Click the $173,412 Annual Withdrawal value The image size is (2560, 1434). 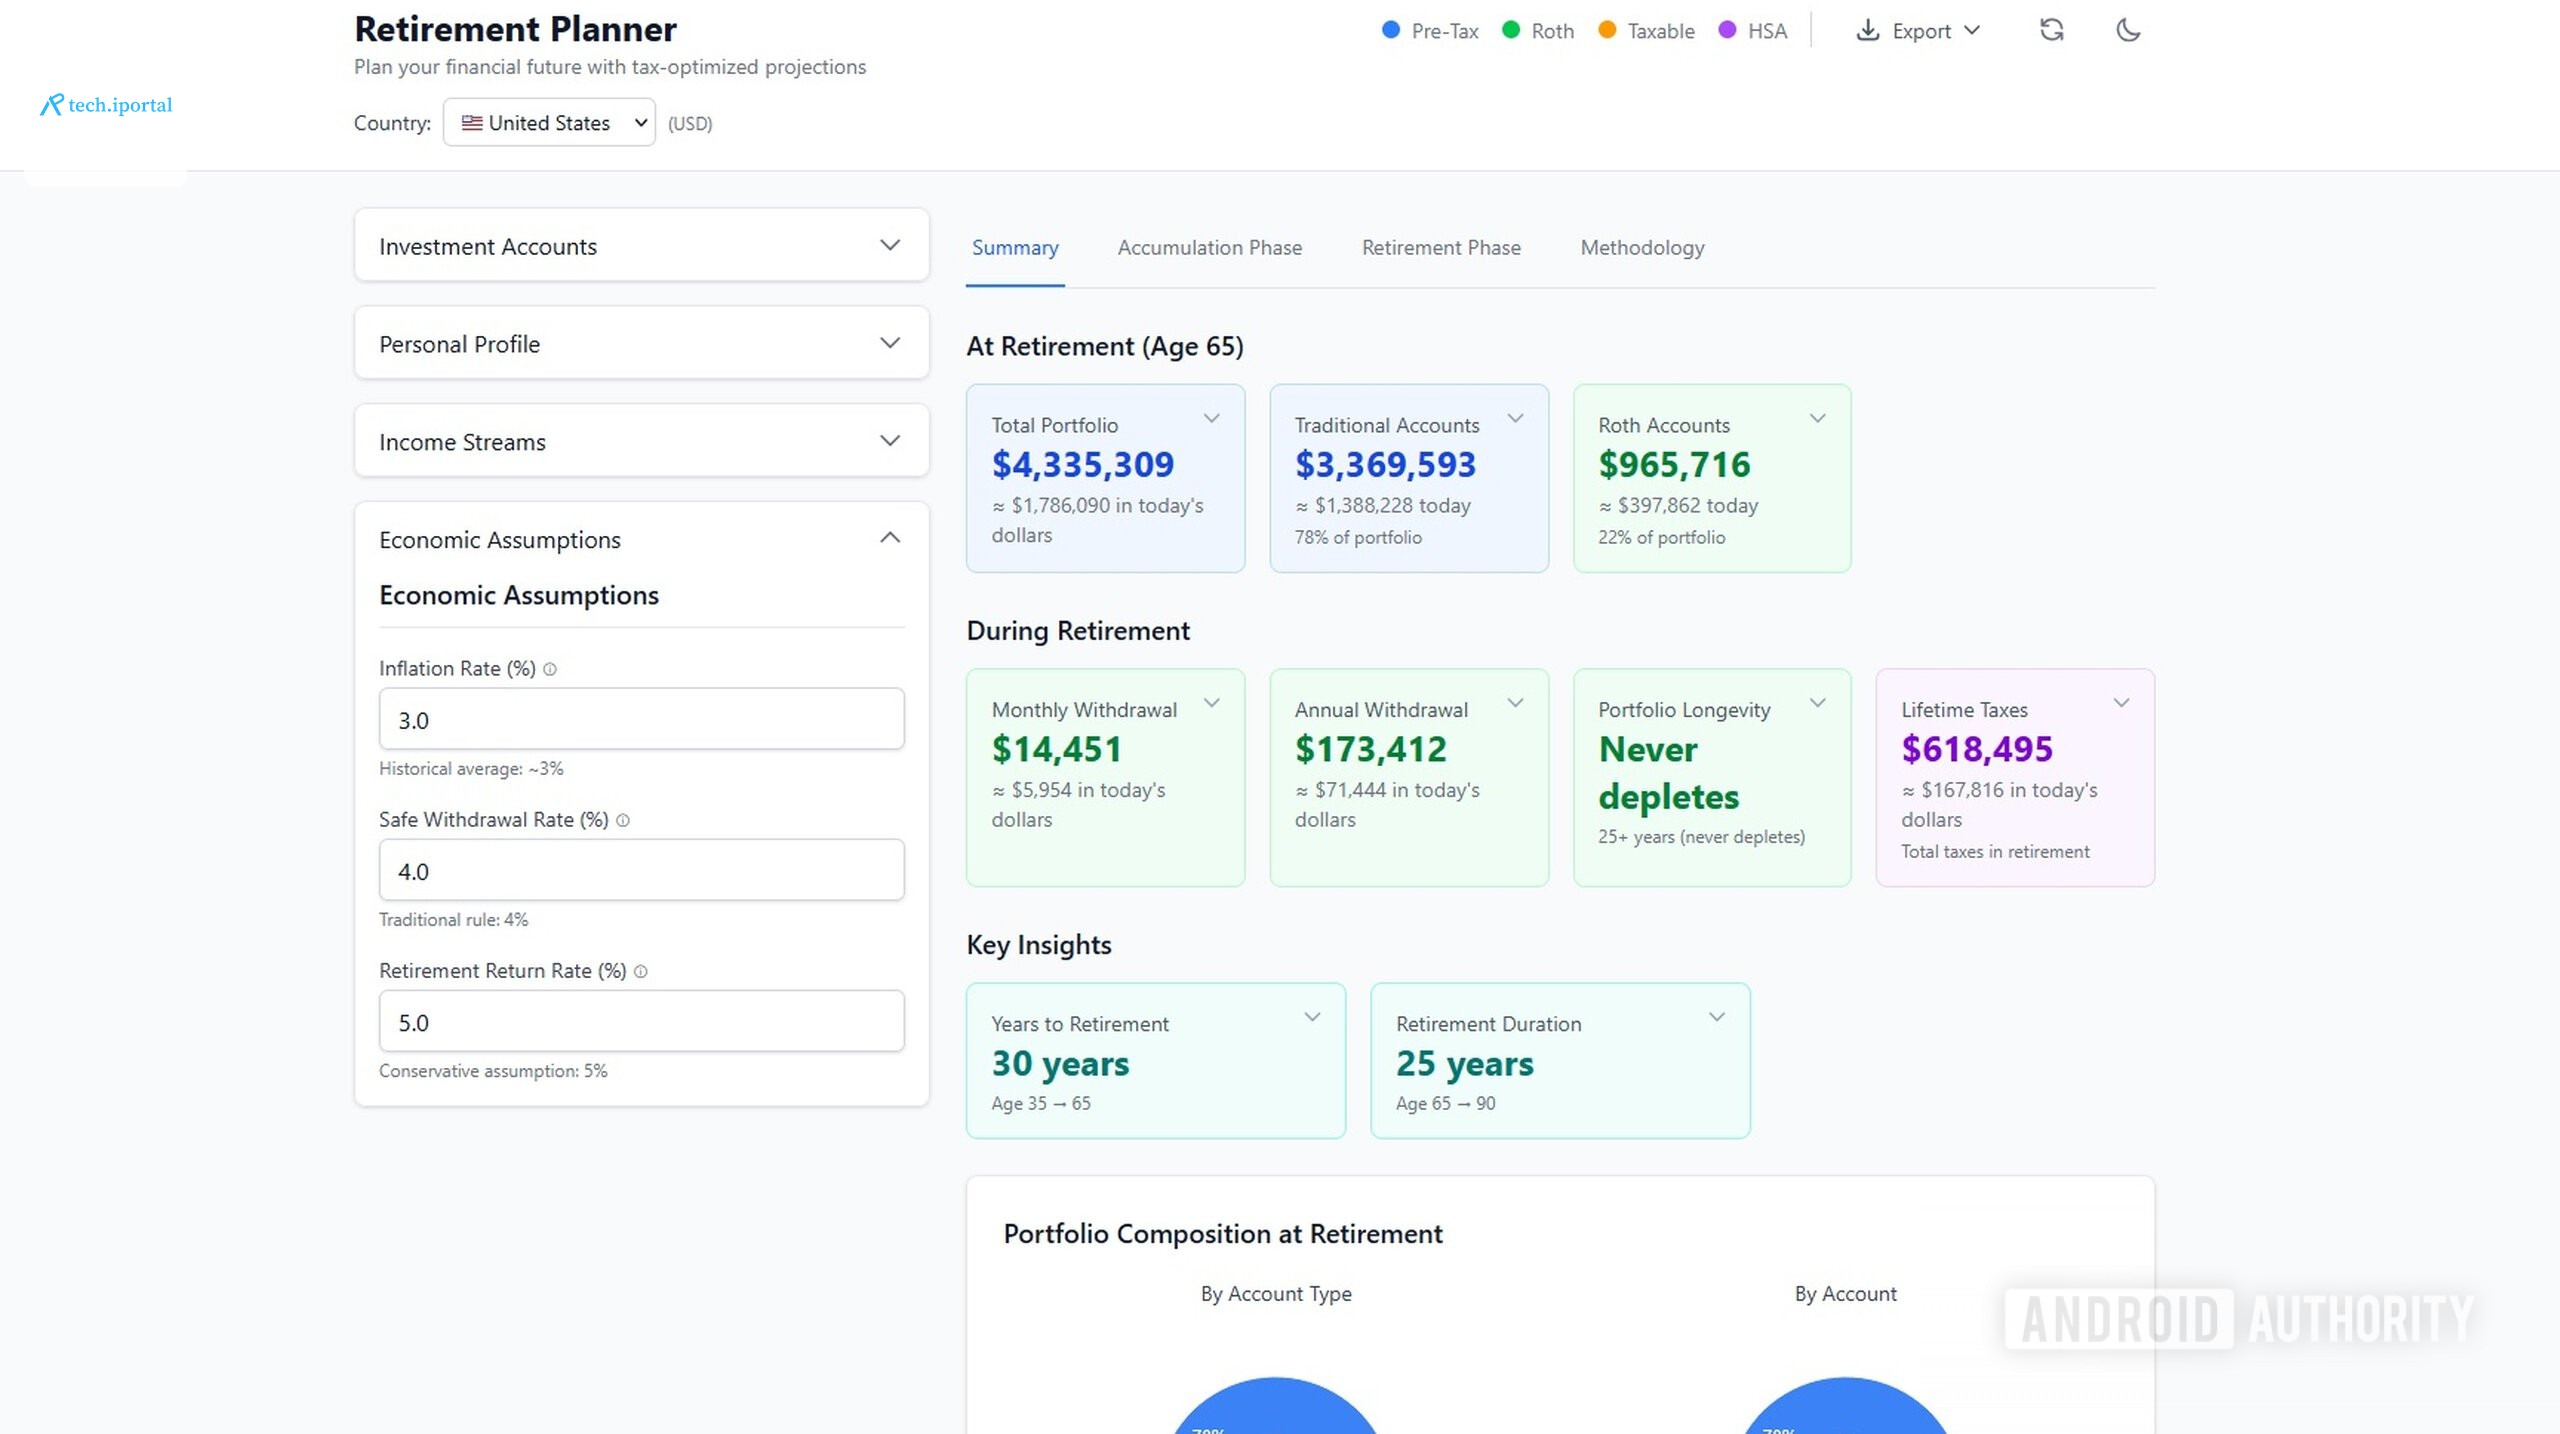pyautogui.click(x=1371, y=749)
